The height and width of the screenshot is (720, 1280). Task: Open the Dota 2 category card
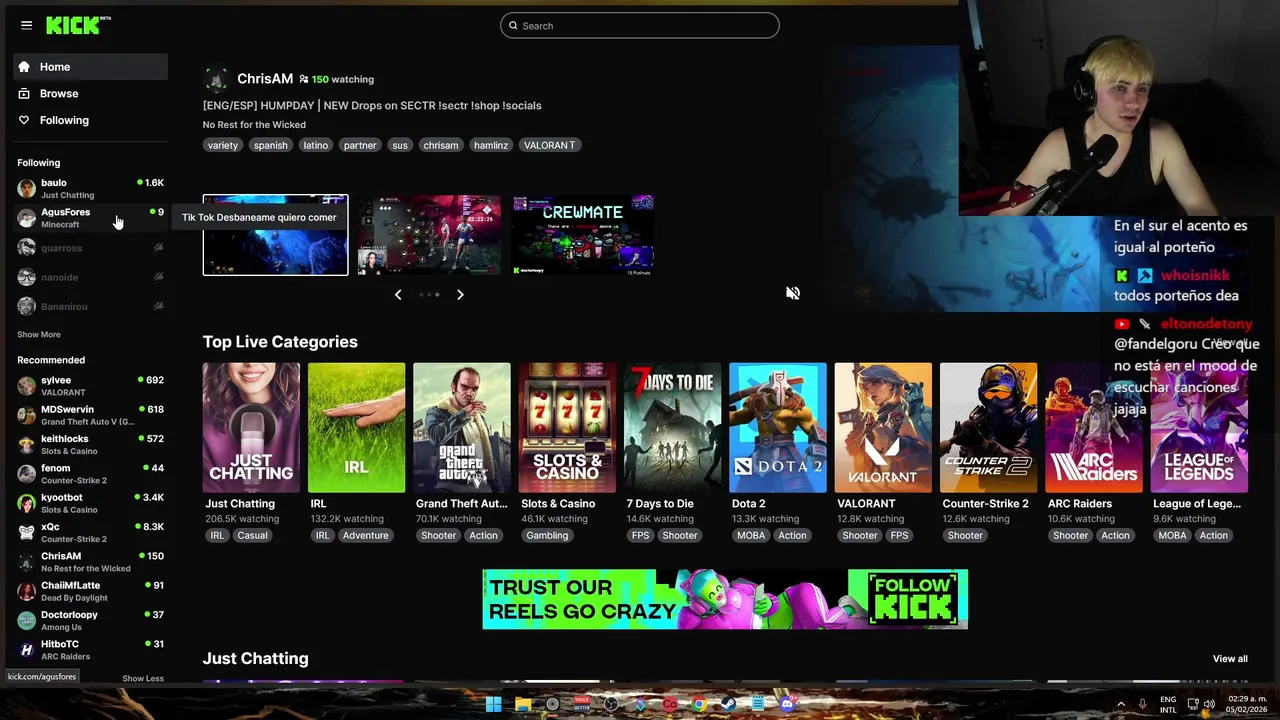click(778, 428)
